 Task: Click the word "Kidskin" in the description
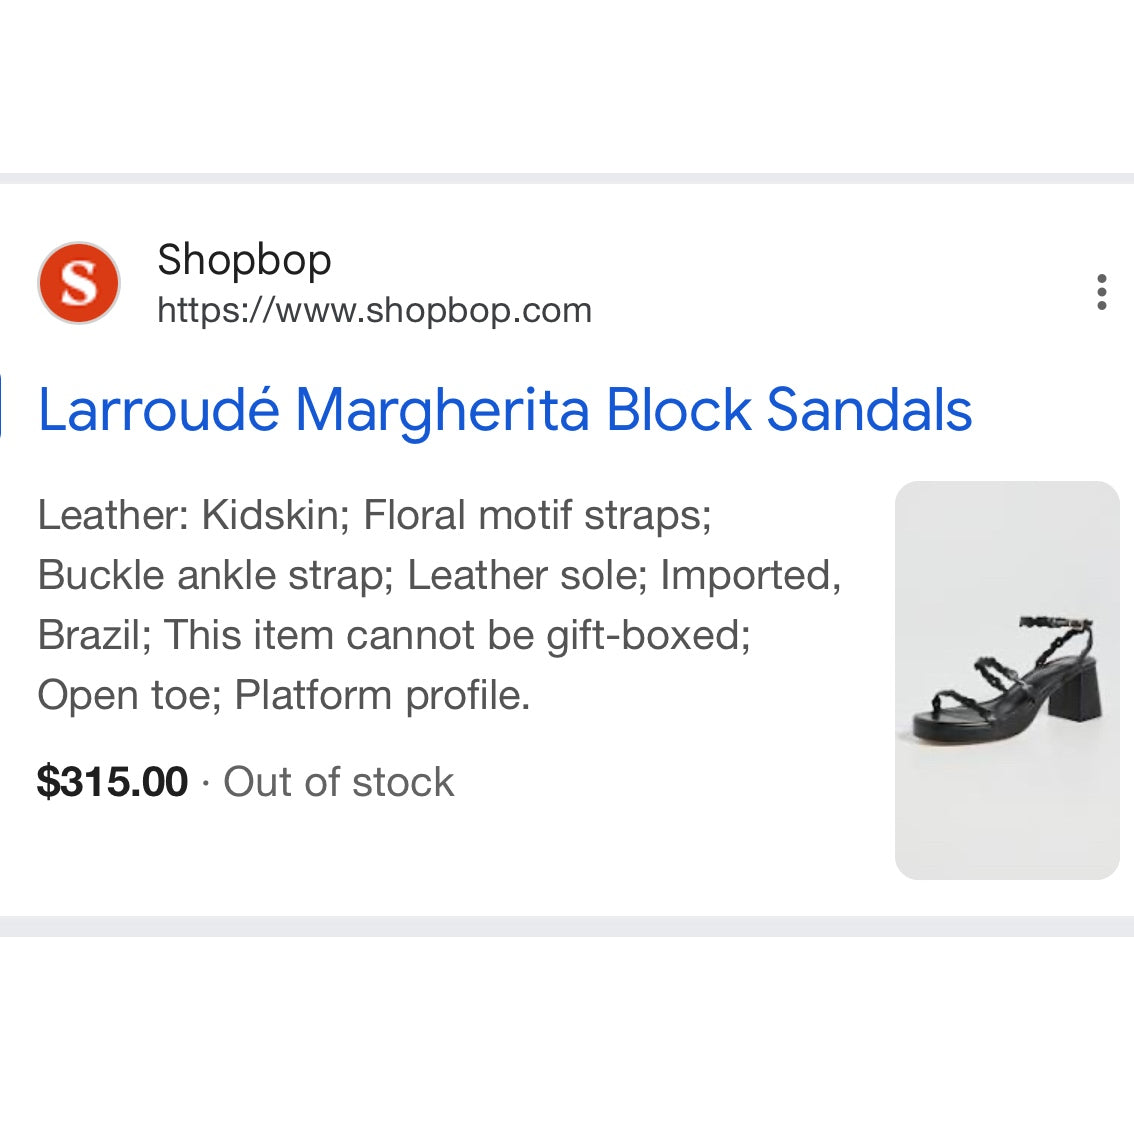tap(270, 516)
